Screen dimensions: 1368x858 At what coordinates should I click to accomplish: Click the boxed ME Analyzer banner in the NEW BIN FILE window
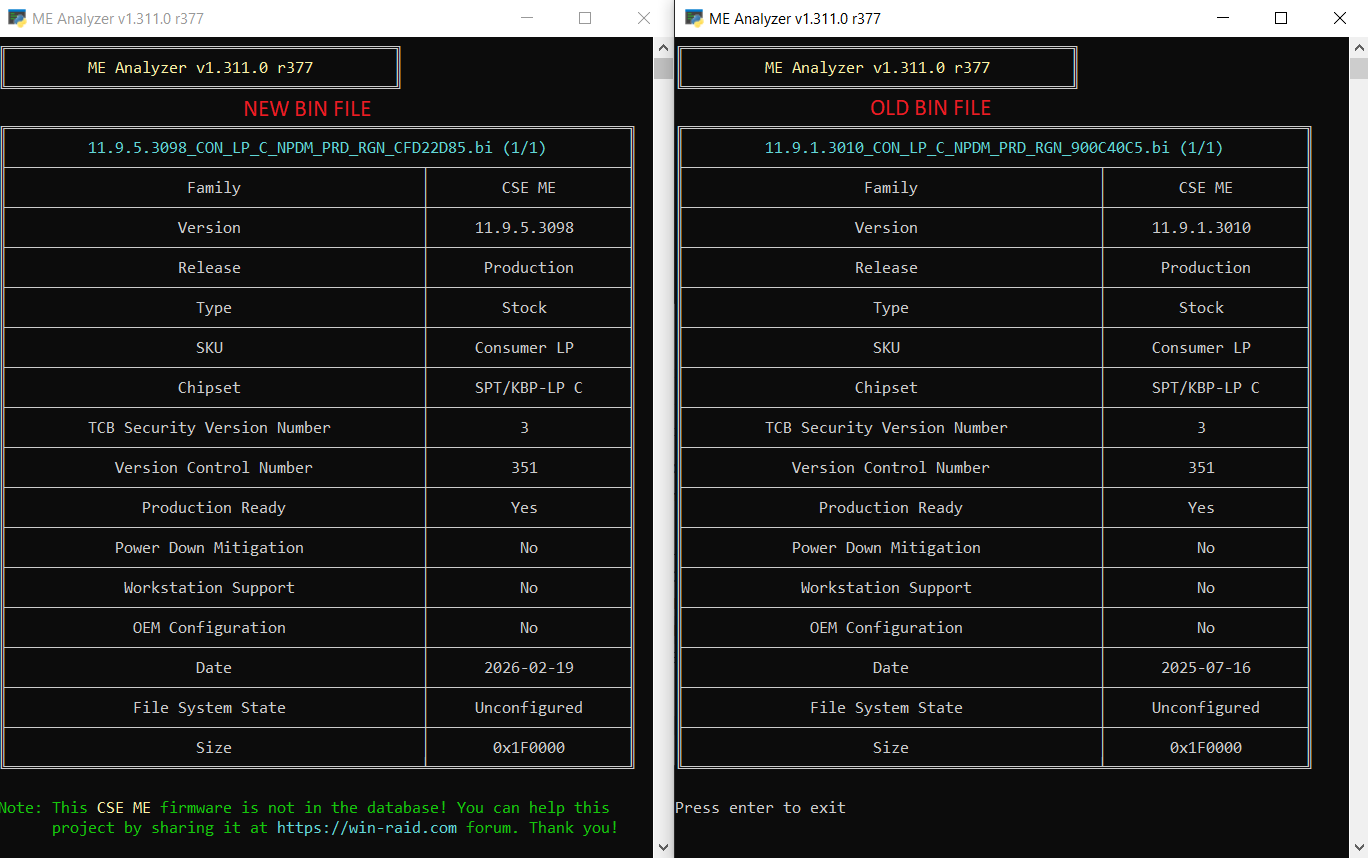coord(200,68)
